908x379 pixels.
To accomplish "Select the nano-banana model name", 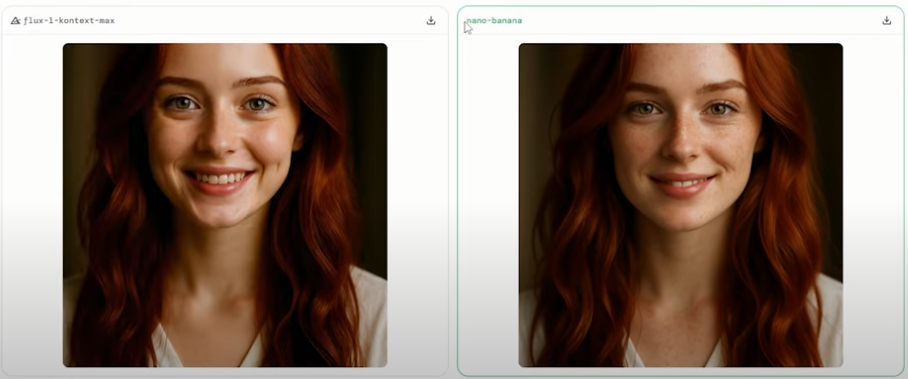I will click(494, 21).
